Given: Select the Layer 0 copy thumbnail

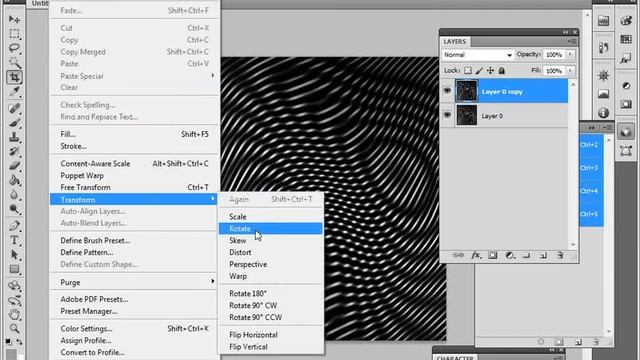Looking at the screenshot, I should tap(467, 91).
